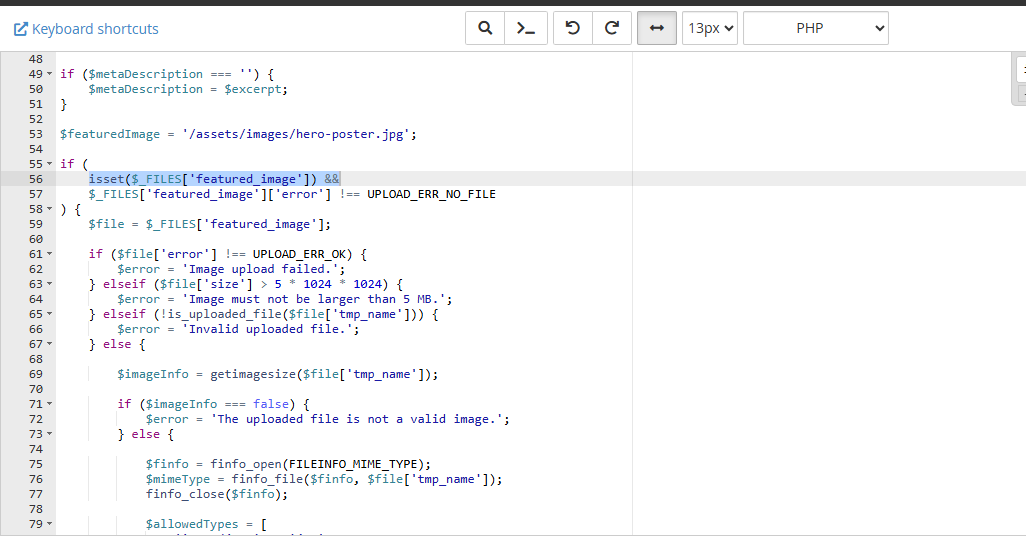Click line number 56 in the gutter
The height and width of the screenshot is (554, 1026).
36,179
